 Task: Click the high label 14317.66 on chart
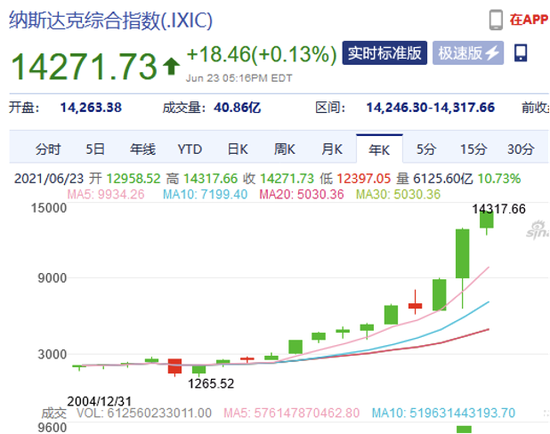498,209
